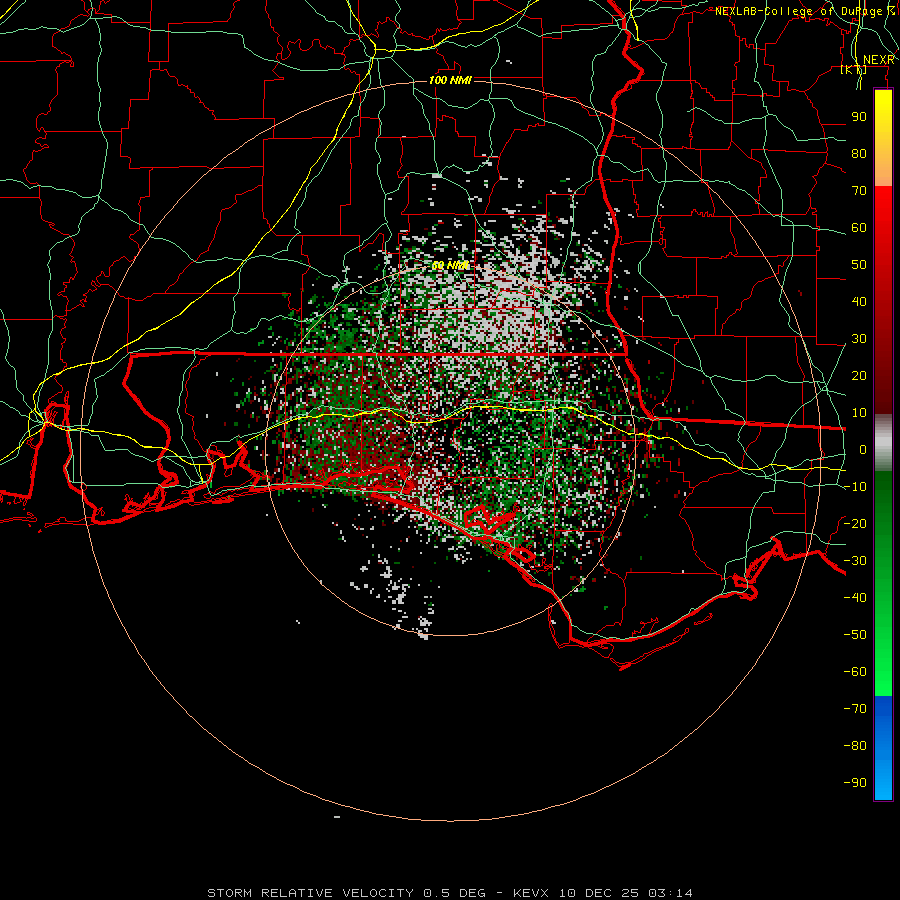Click the NEXLAB-College of DuPage watermark text
900x900 pixels.
[x=805, y=11]
